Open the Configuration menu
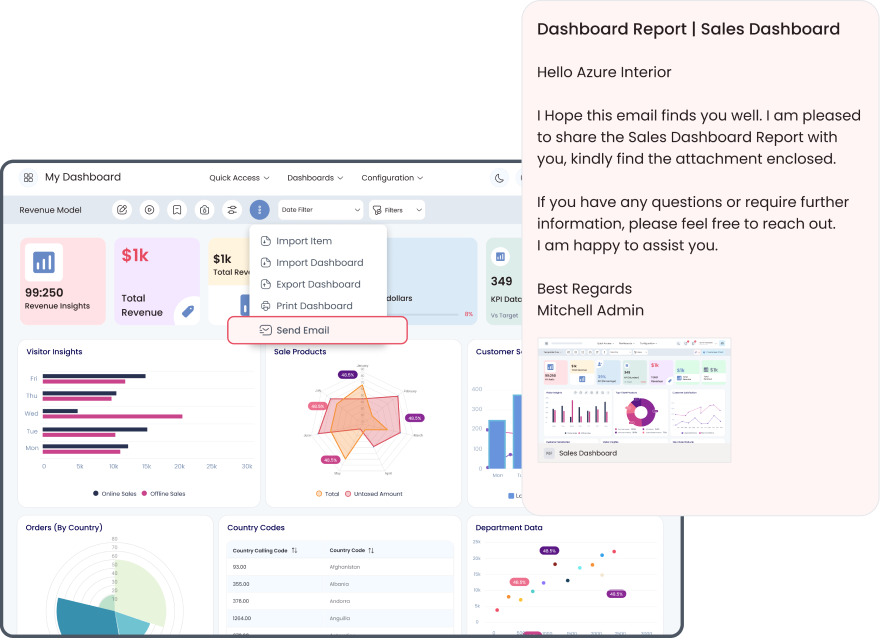Viewport: 884px width, 638px height. (391, 178)
